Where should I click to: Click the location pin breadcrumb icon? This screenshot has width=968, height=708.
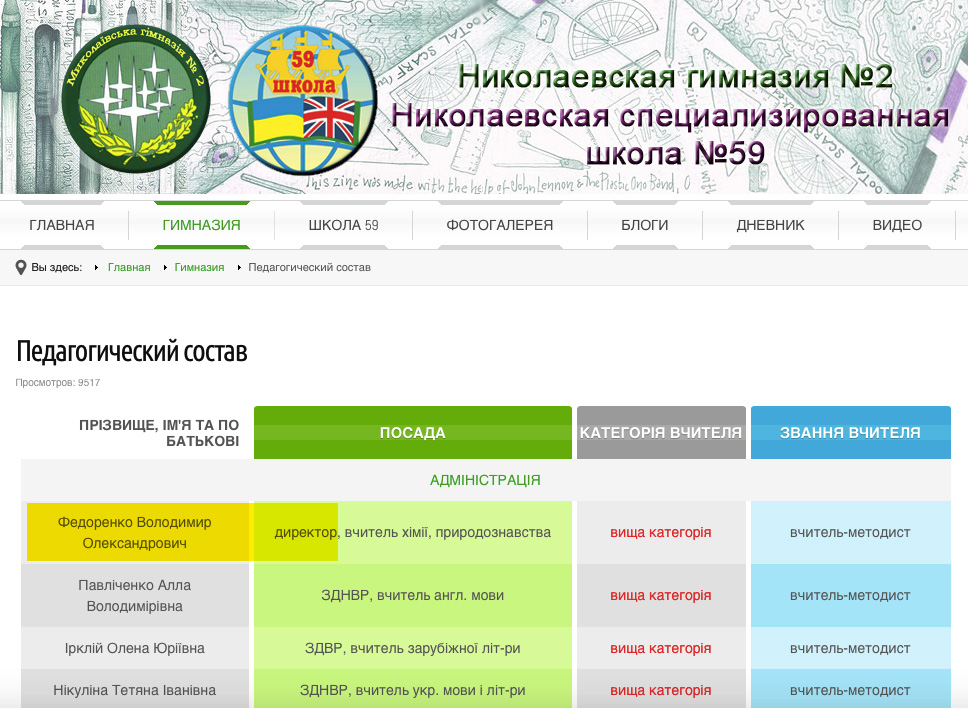(x=21, y=268)
